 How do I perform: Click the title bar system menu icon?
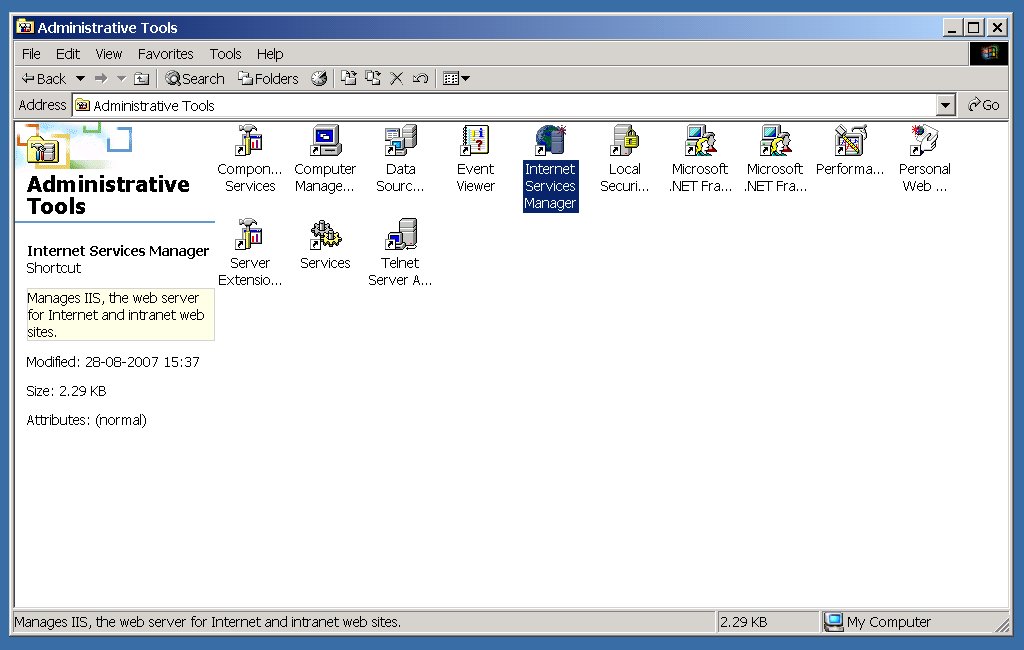25,27
